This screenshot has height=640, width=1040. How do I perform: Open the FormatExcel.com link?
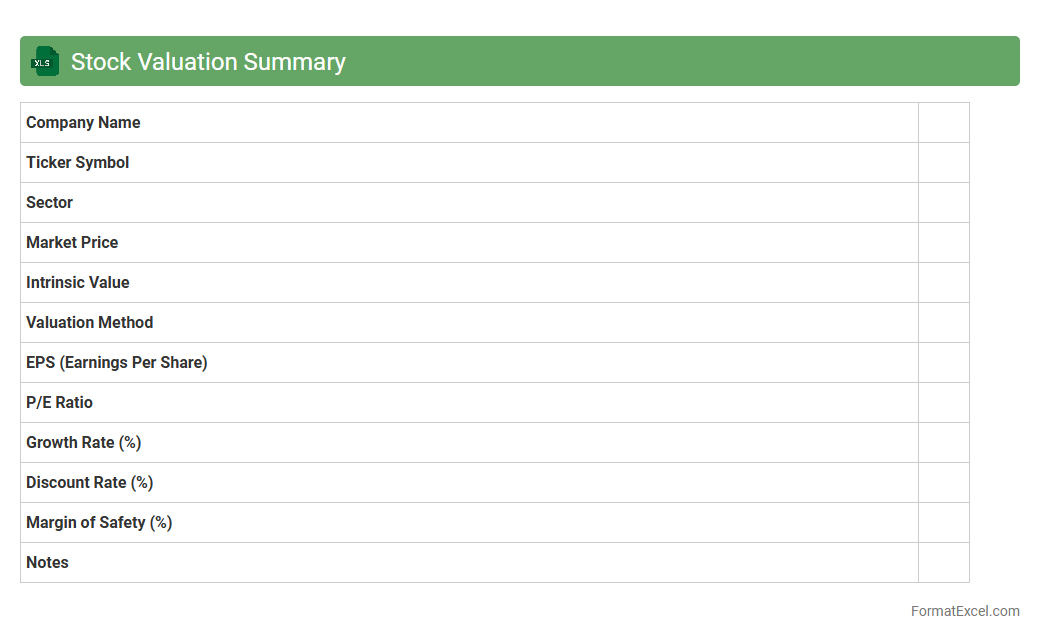965,611
